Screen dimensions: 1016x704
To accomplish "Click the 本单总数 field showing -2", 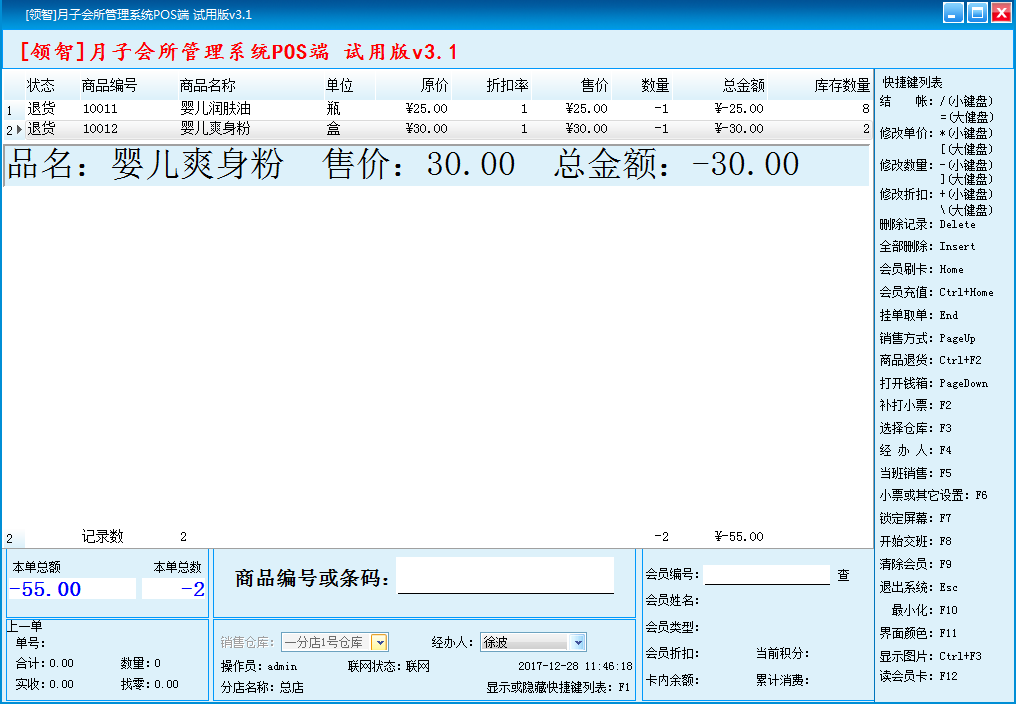I will (x=175, y=589).
